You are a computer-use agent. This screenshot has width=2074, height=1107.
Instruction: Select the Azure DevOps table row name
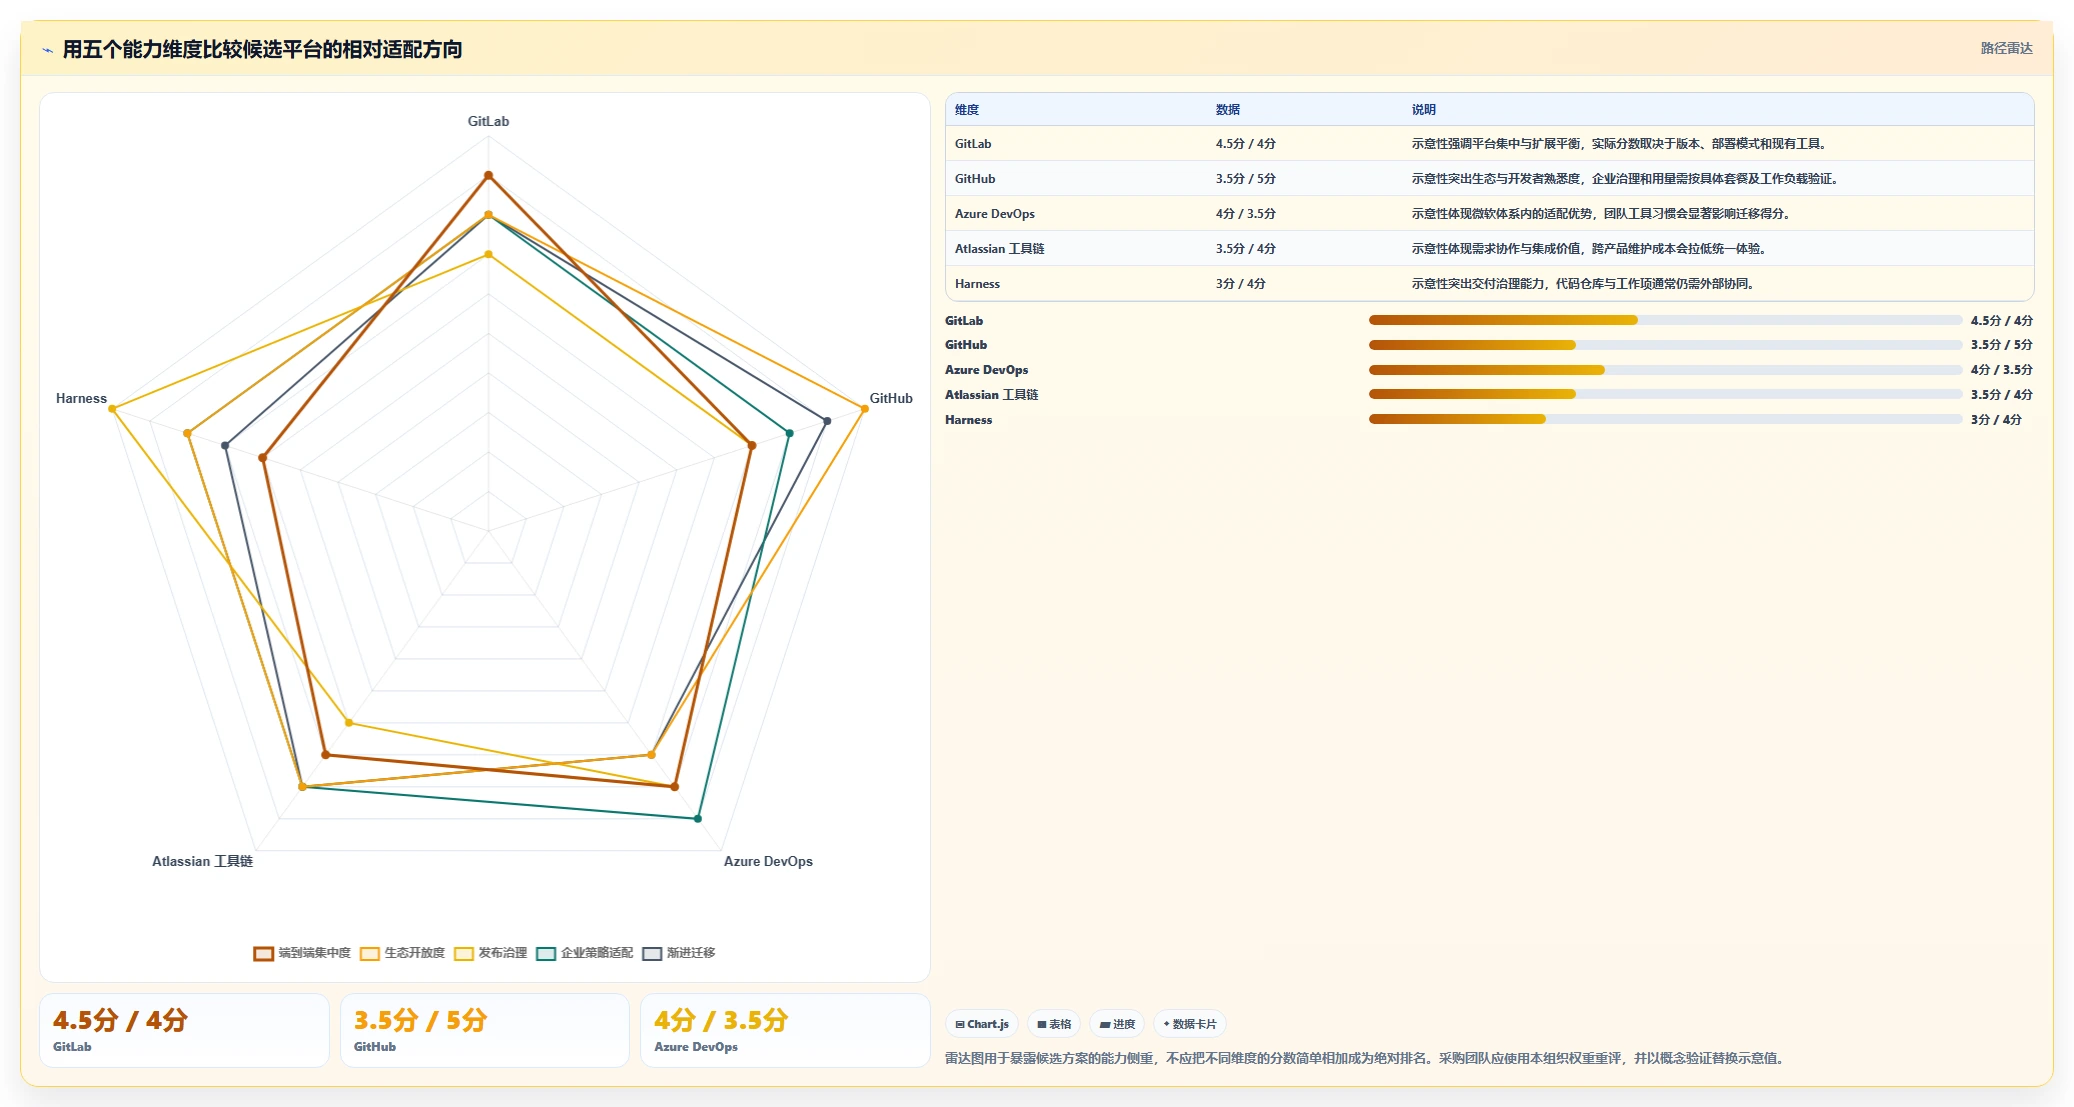point(995,214)
